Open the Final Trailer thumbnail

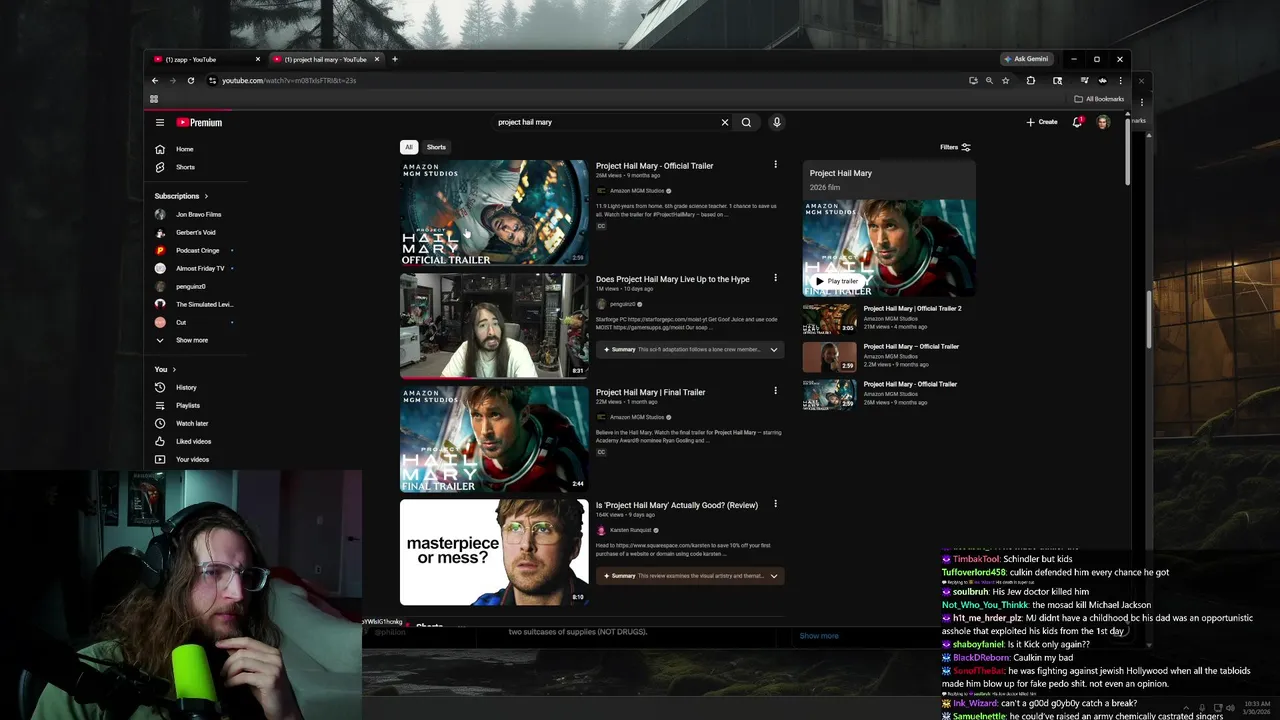coord(494,439)
